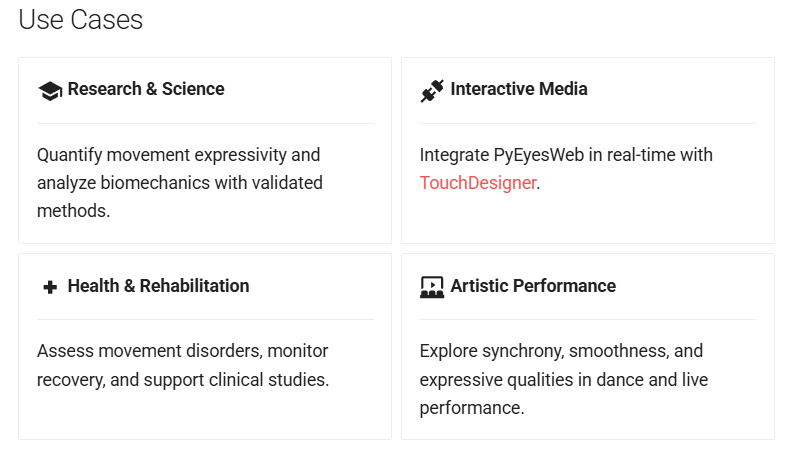Open the TouchDesigner link
Viewport: 795px width, 452px height.
pyautogui.click(x=478, y=183)
